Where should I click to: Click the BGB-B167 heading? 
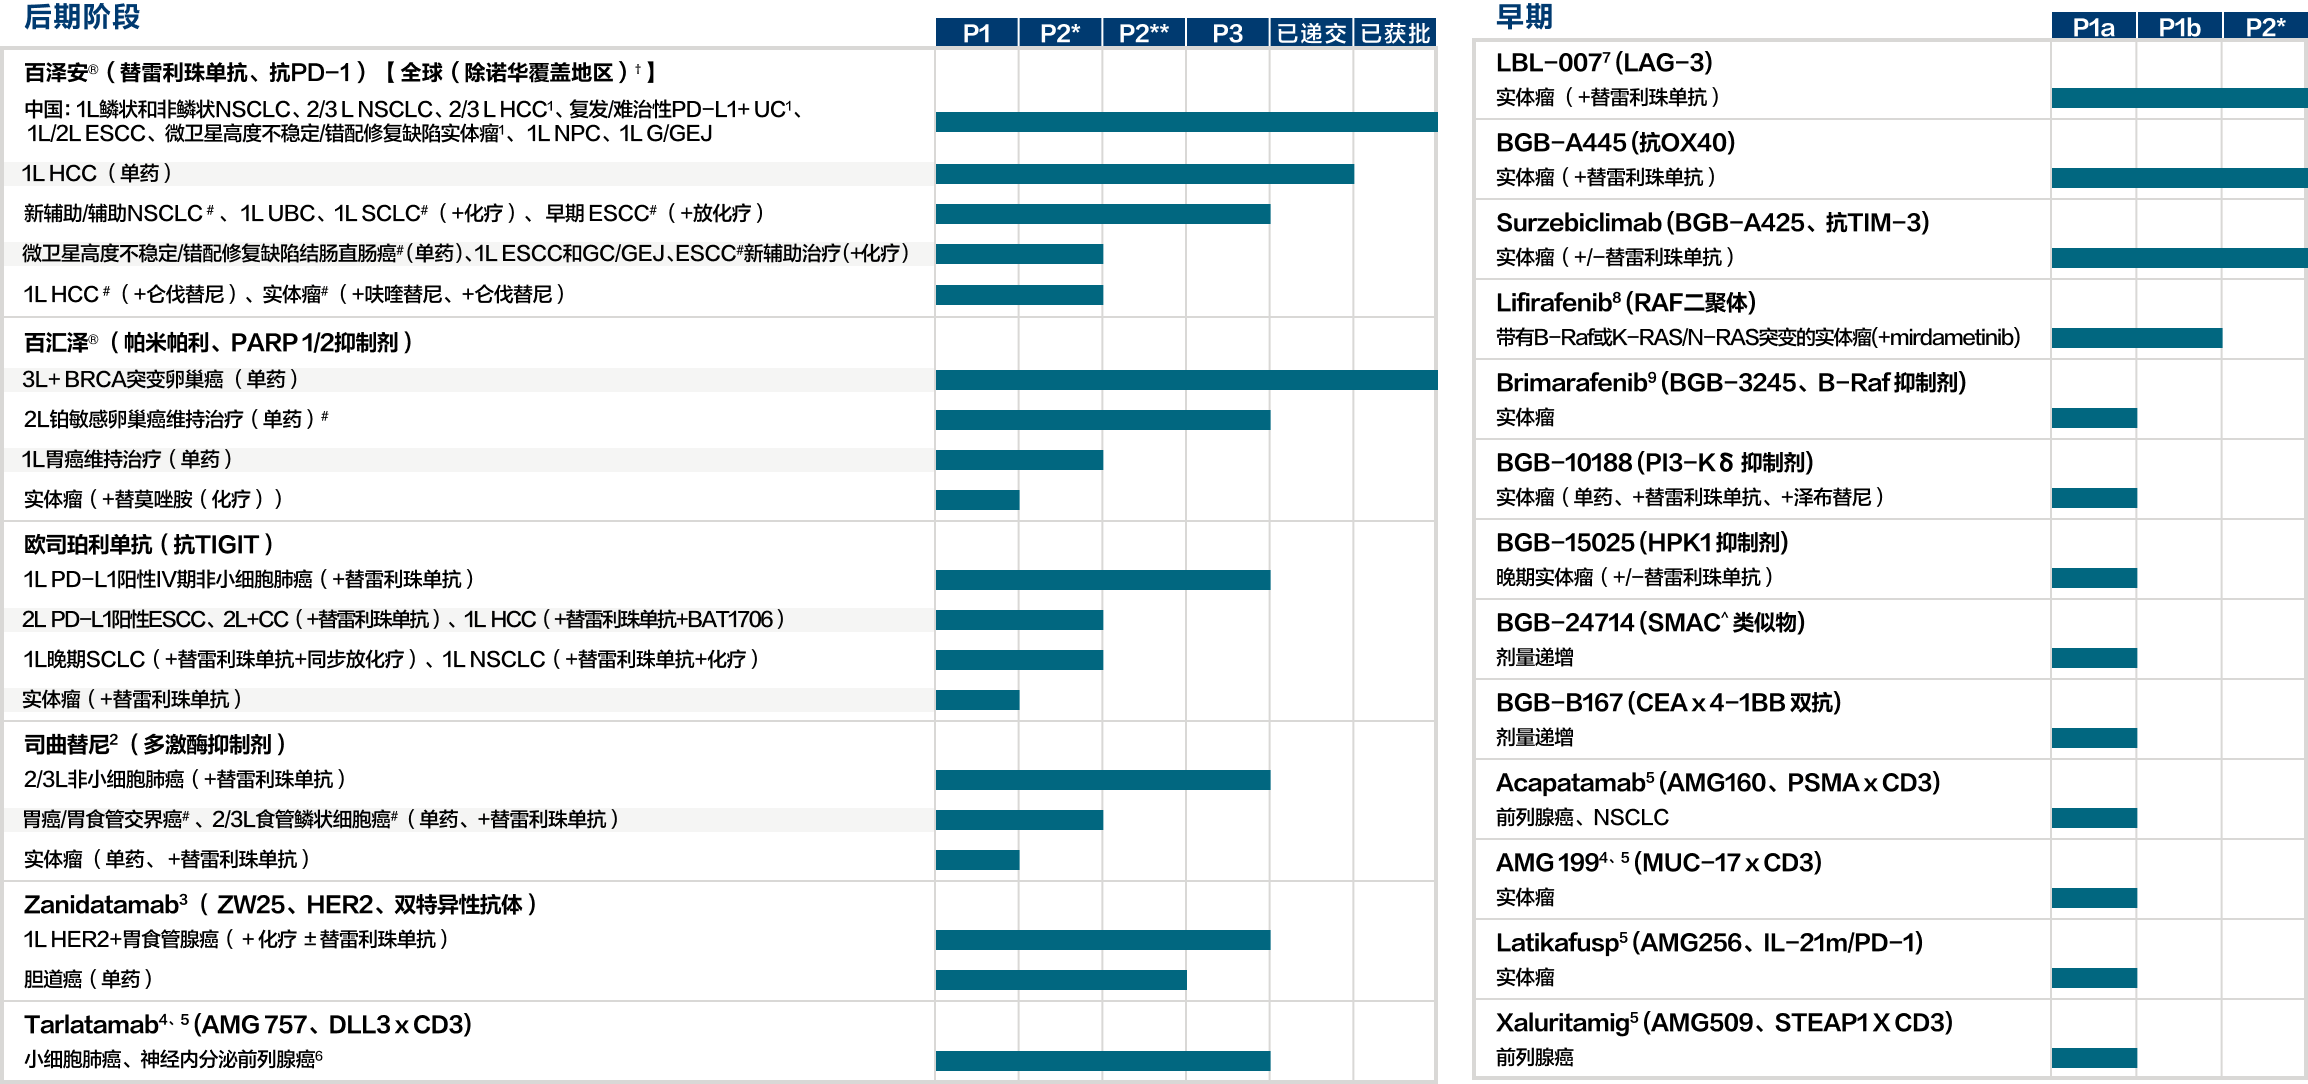click(x=1668, y=703)
